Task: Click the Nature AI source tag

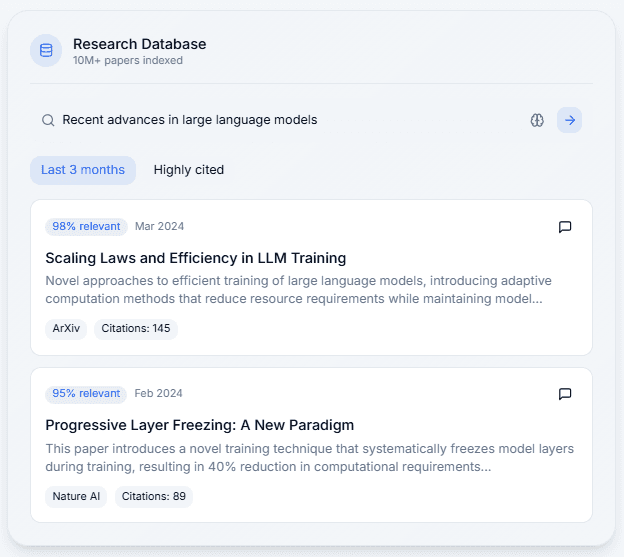Action: [x=76, y=496]
